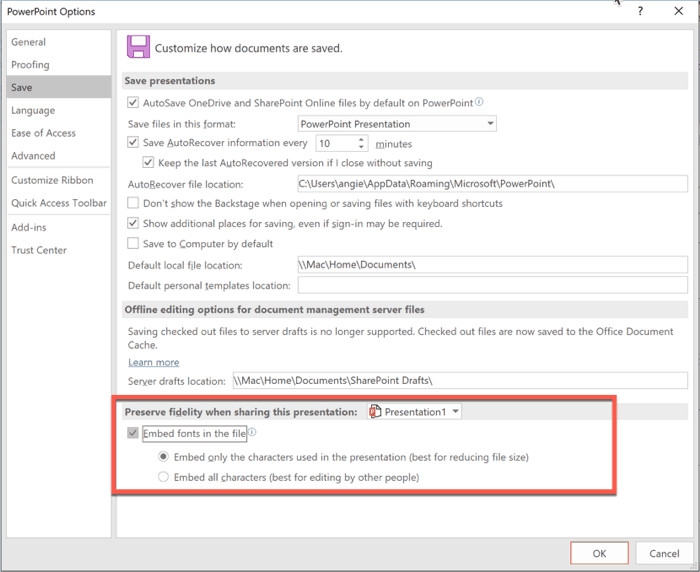This screenshot has height=572, width=700.
Task: Select Embed all characters radio button
Action: click(x=163, y=477)
